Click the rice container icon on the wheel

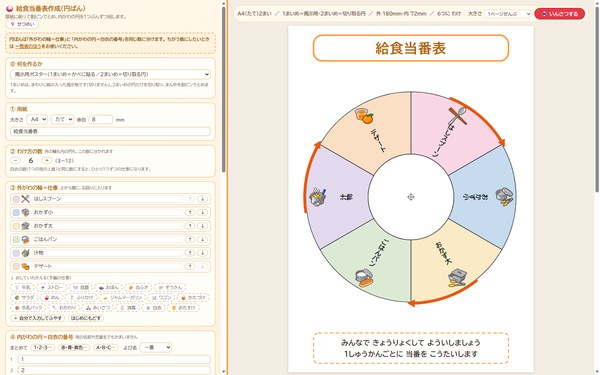(364, 277)
